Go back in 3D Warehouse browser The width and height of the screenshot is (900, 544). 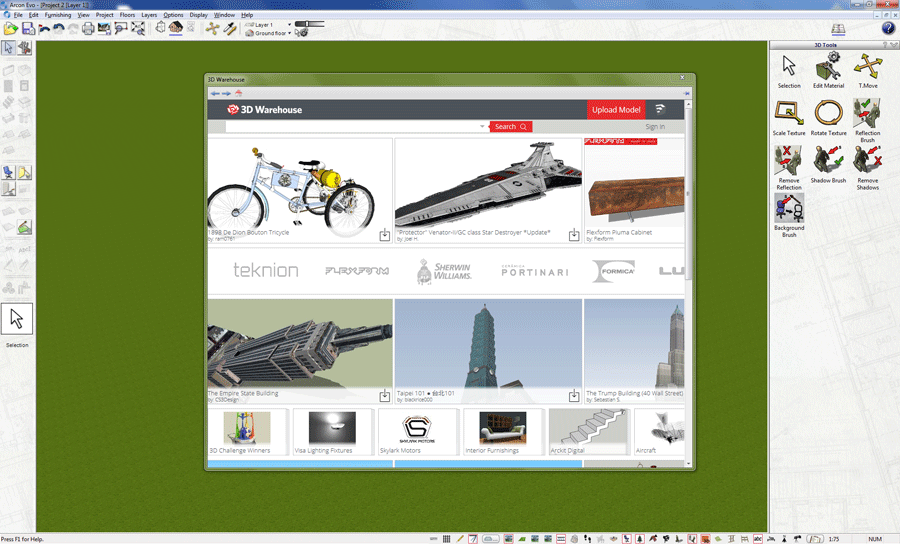215,93
